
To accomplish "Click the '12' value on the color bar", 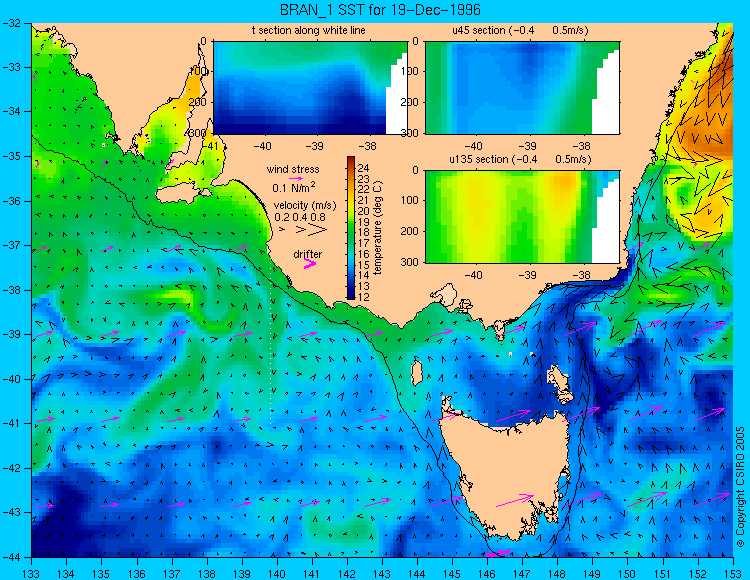I will pos(364,297).
